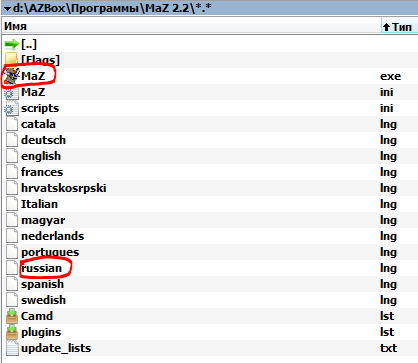Viewport: 418px width, 363px height.
Task: Click the lng type of russian row
Action: pos(388,269)
